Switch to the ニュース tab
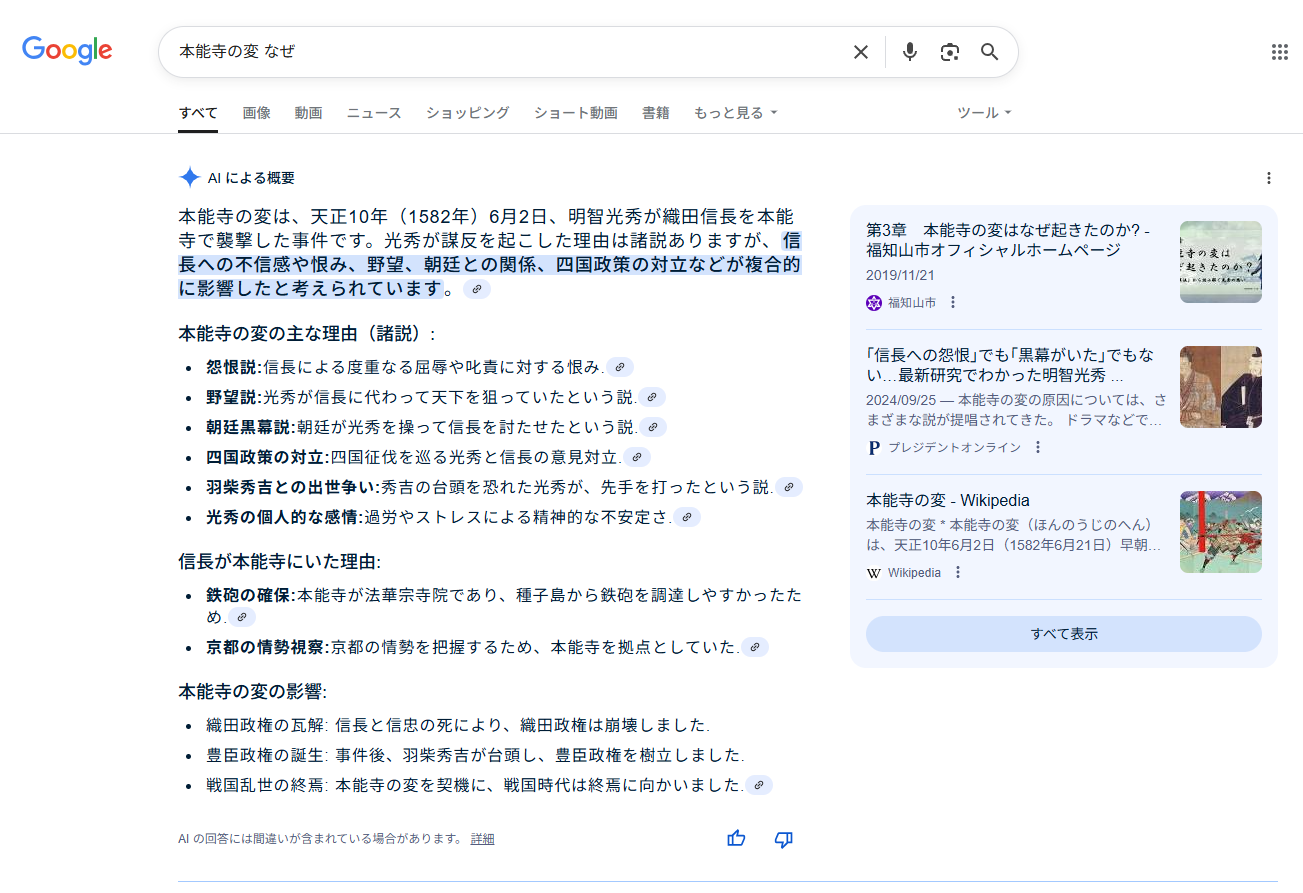Screen dimensions: 1303x893 (x=374, y=113)
